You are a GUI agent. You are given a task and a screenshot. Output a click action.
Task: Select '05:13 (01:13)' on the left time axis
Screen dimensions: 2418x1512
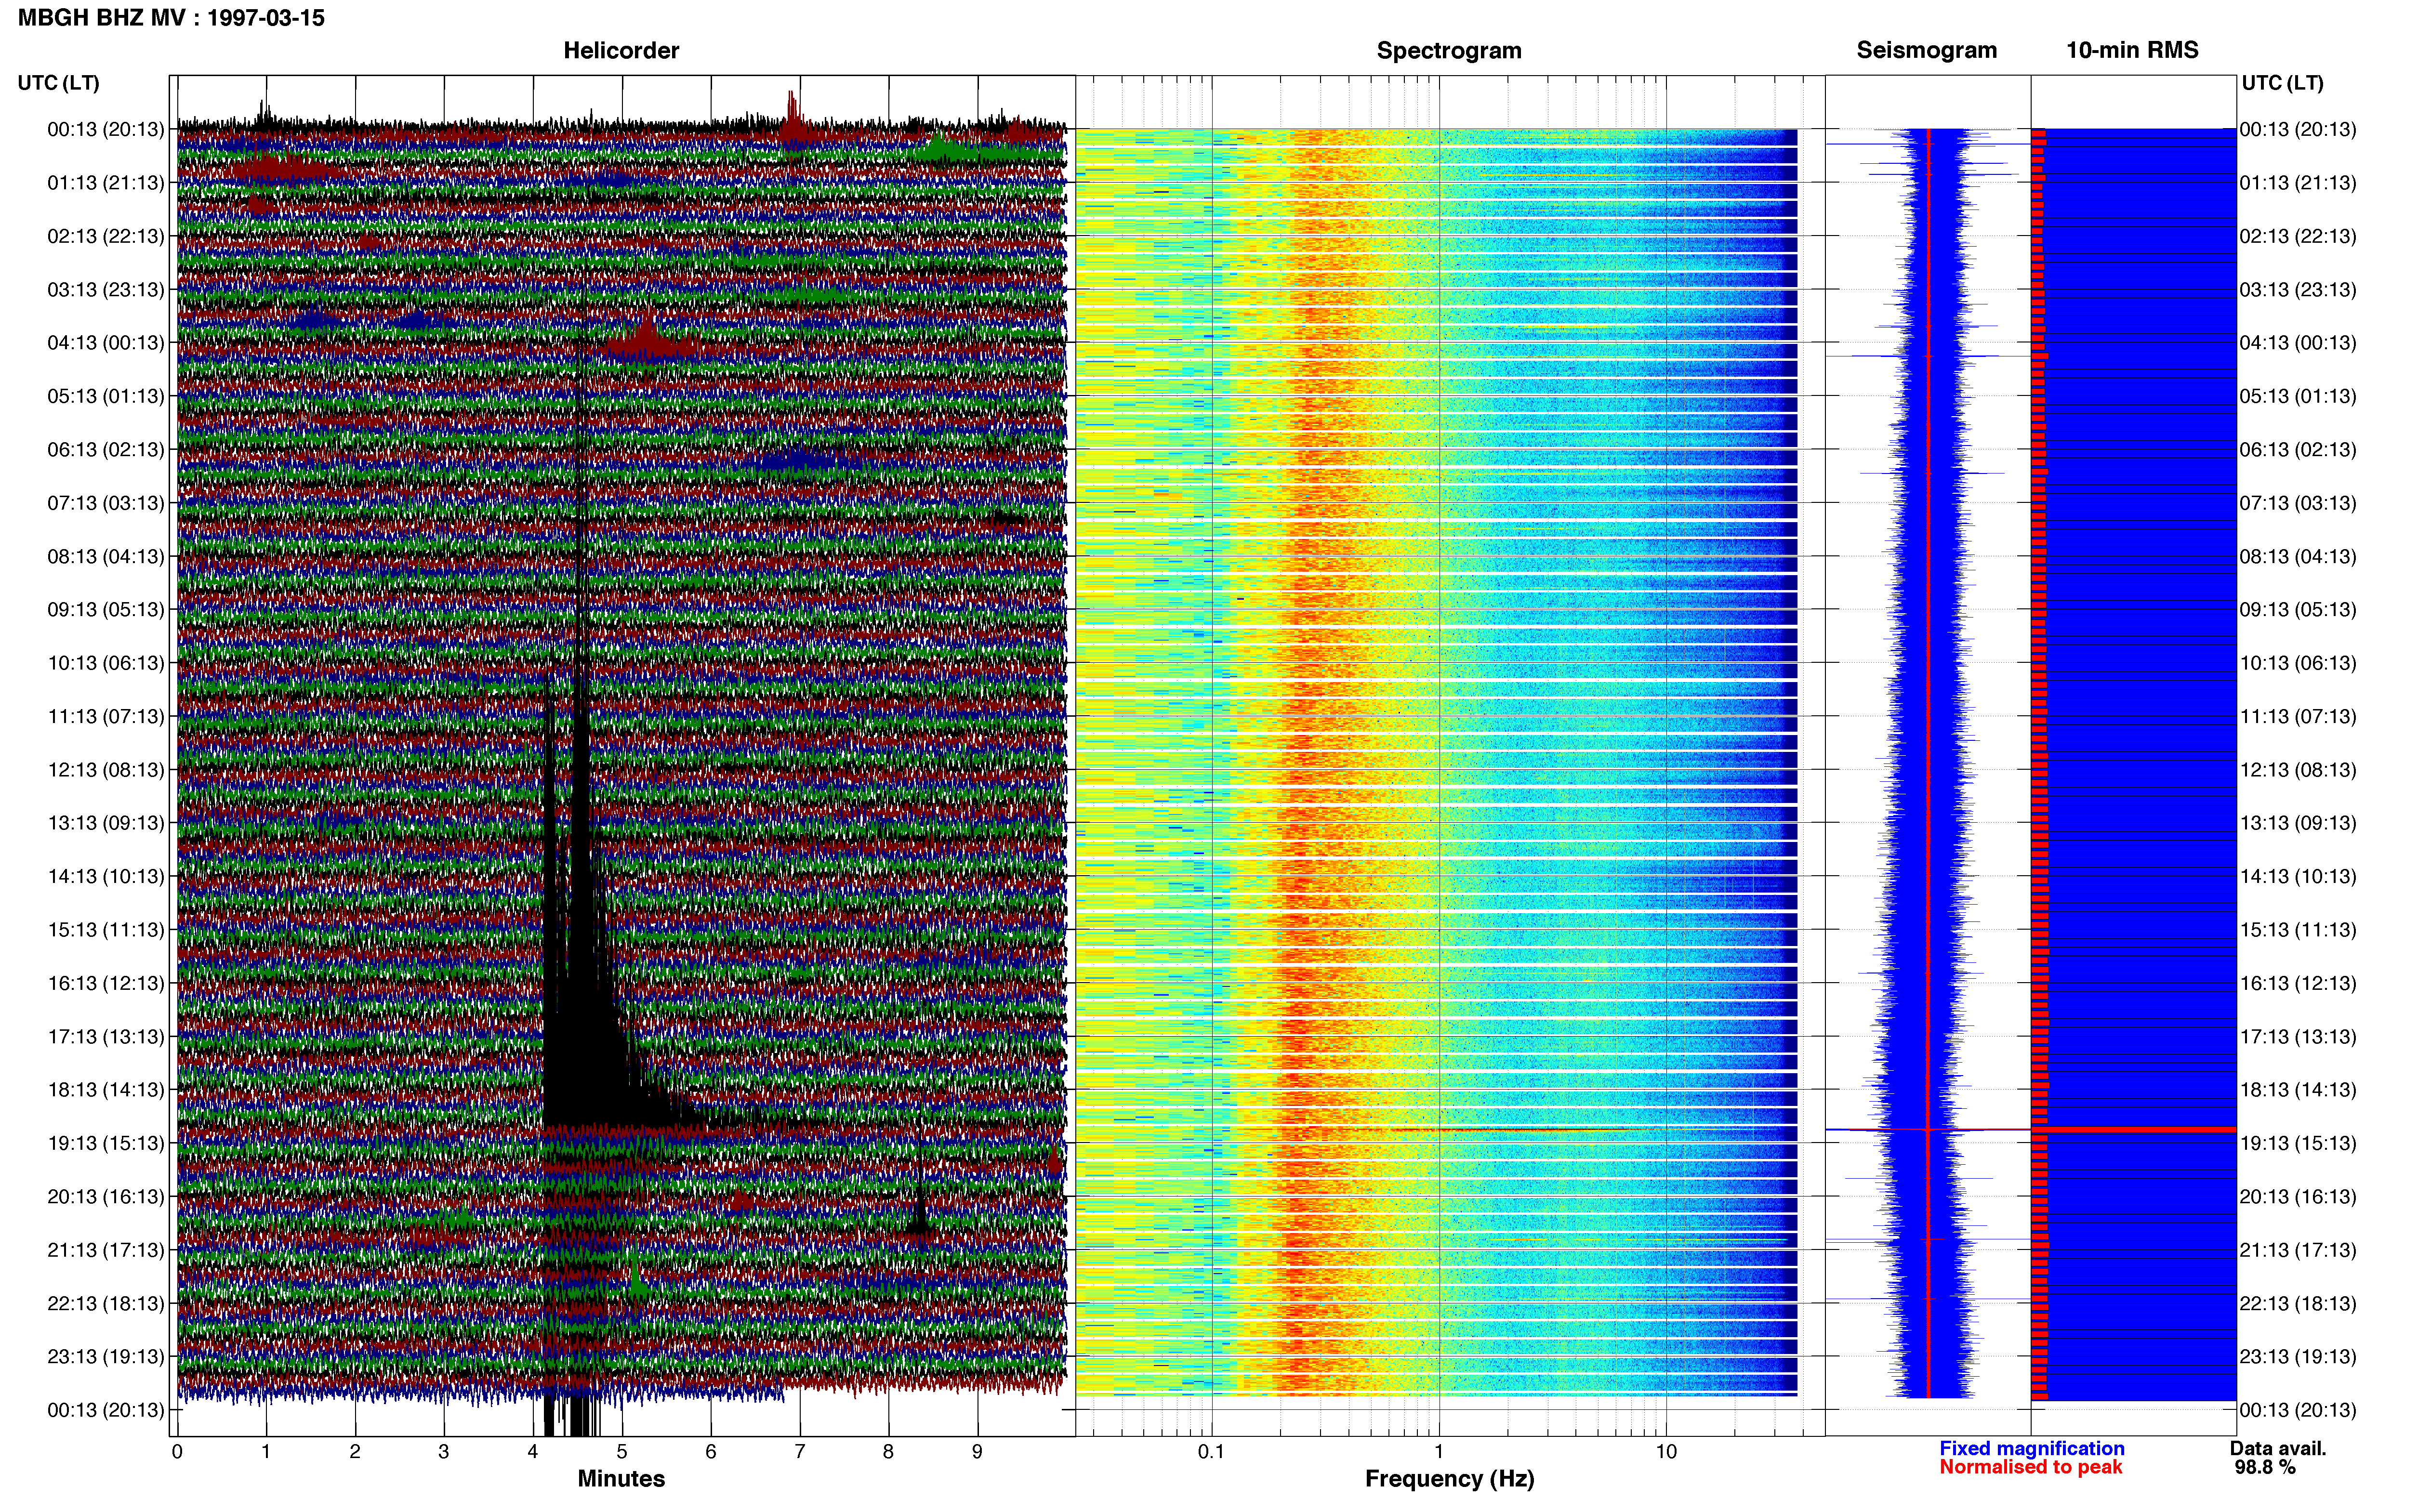pyautogui.click(x=106, y=396)
